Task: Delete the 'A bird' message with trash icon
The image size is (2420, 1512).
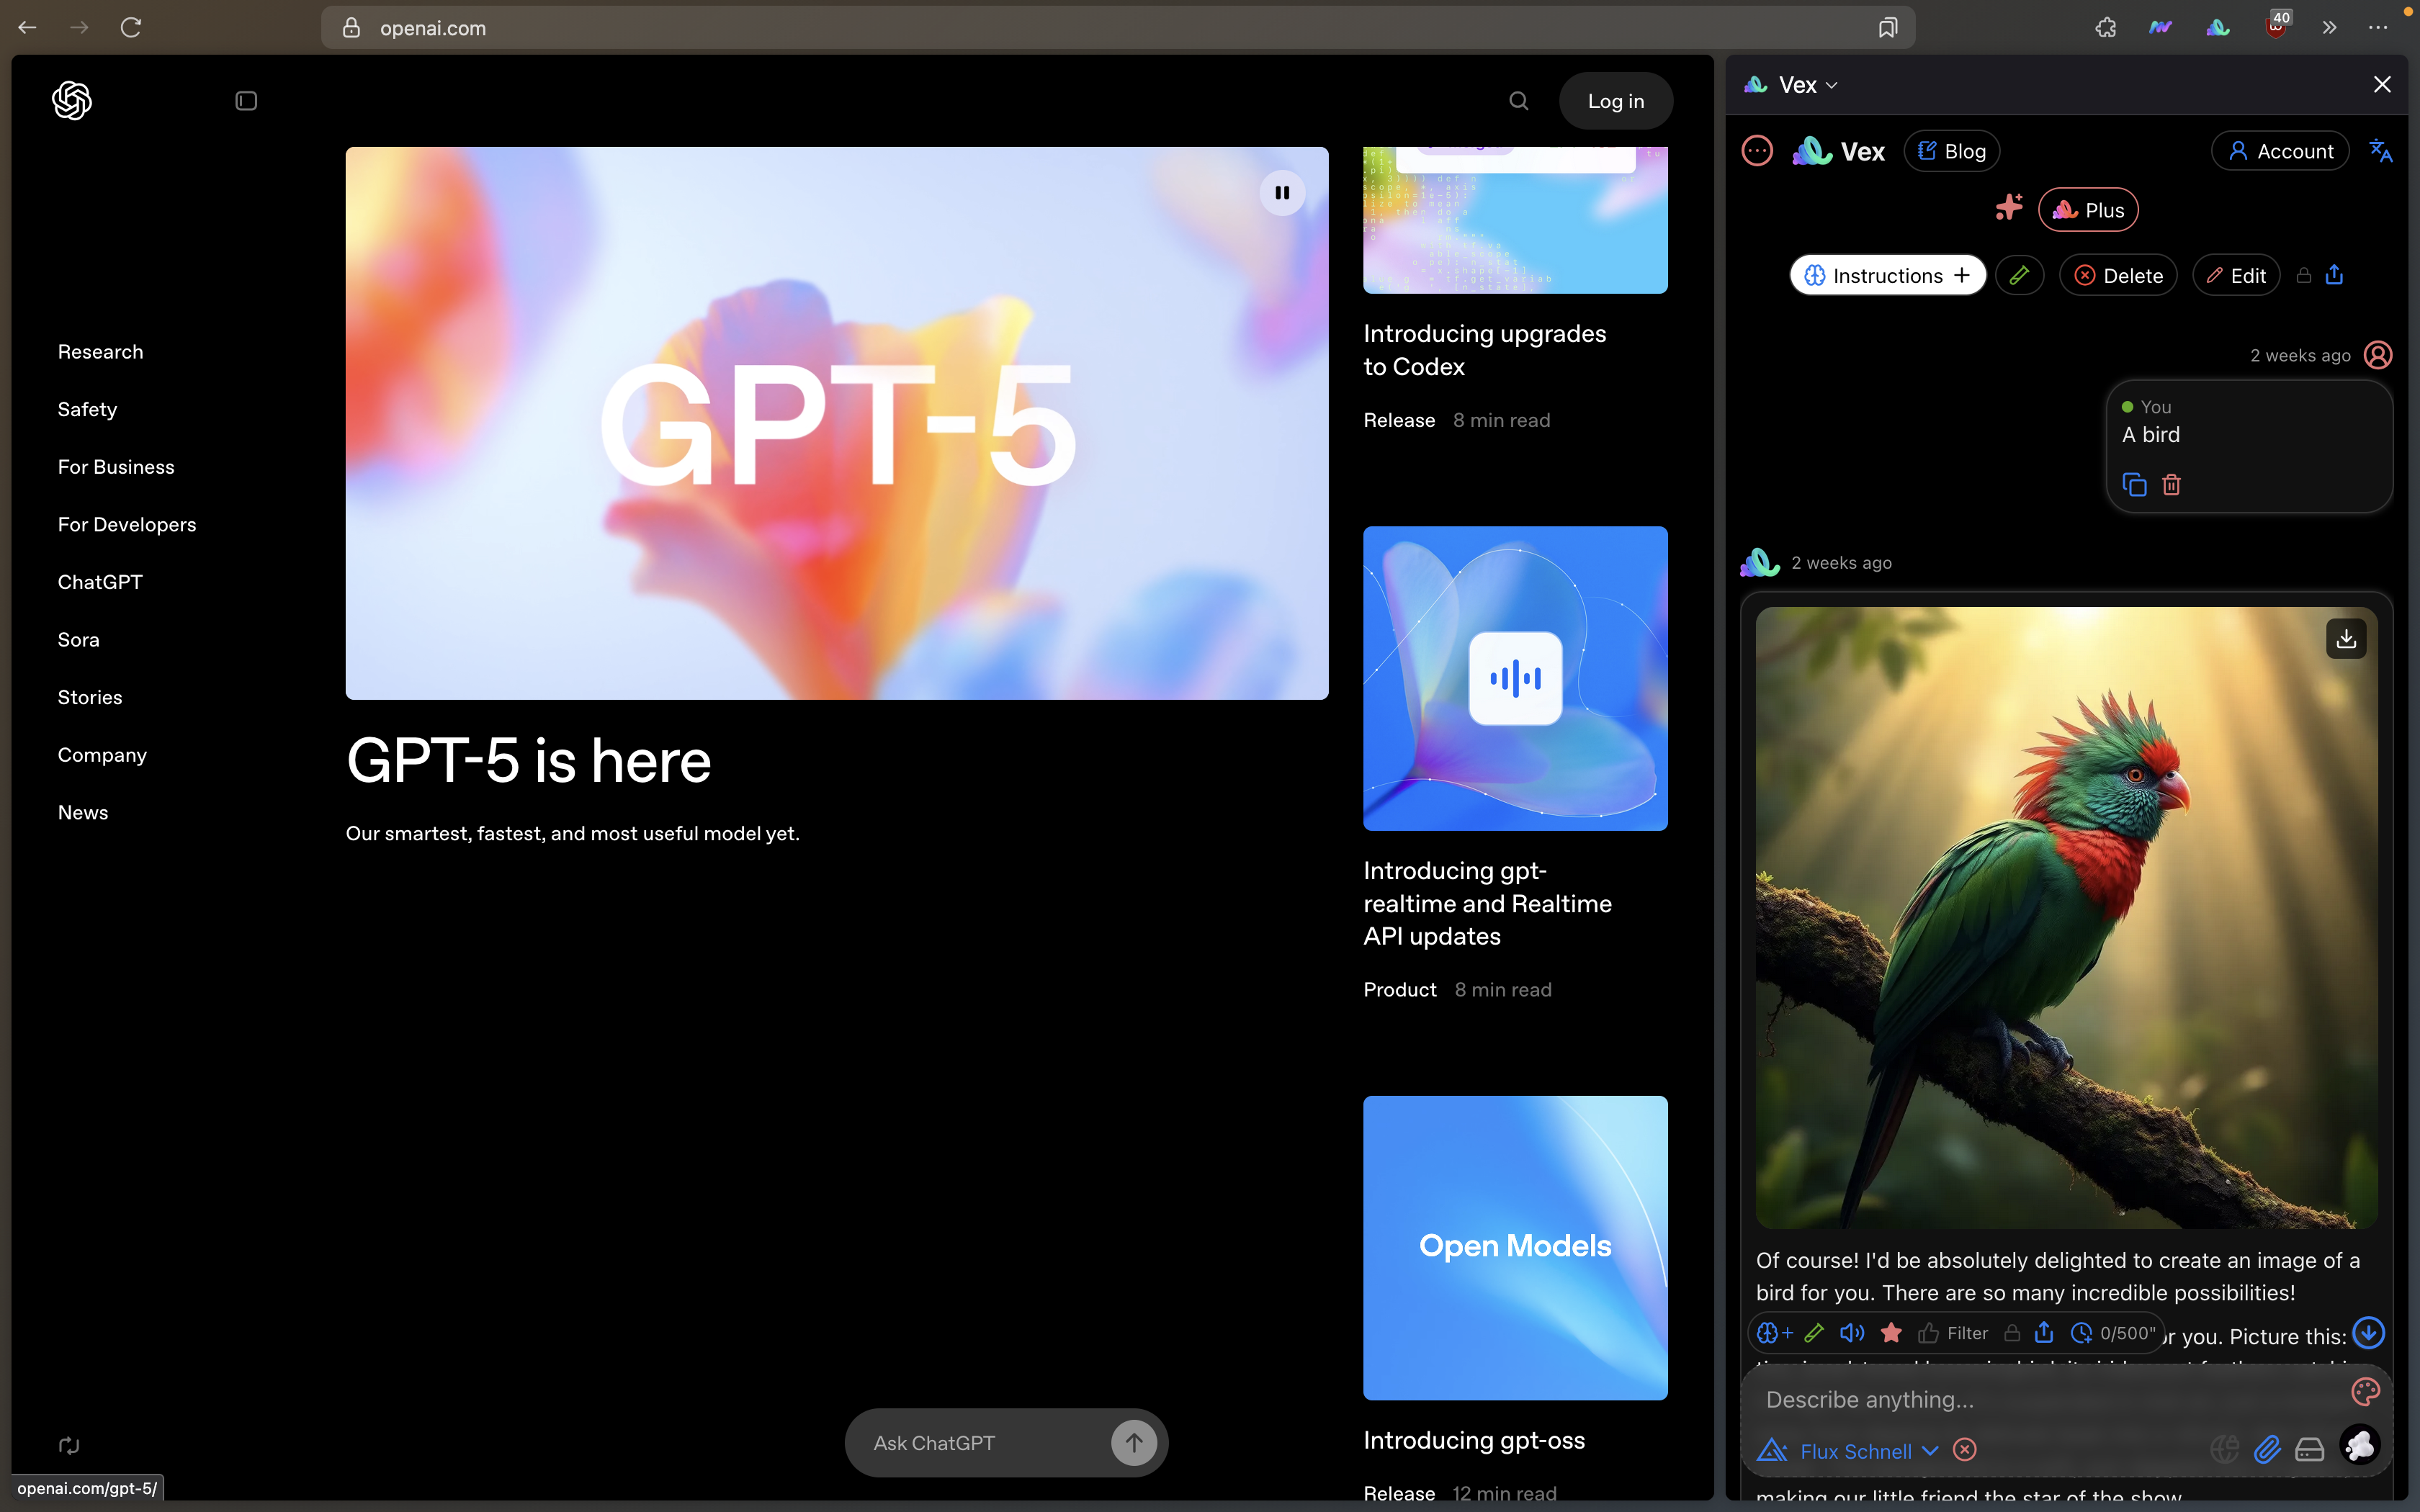Action: [x=2171, y=485]
